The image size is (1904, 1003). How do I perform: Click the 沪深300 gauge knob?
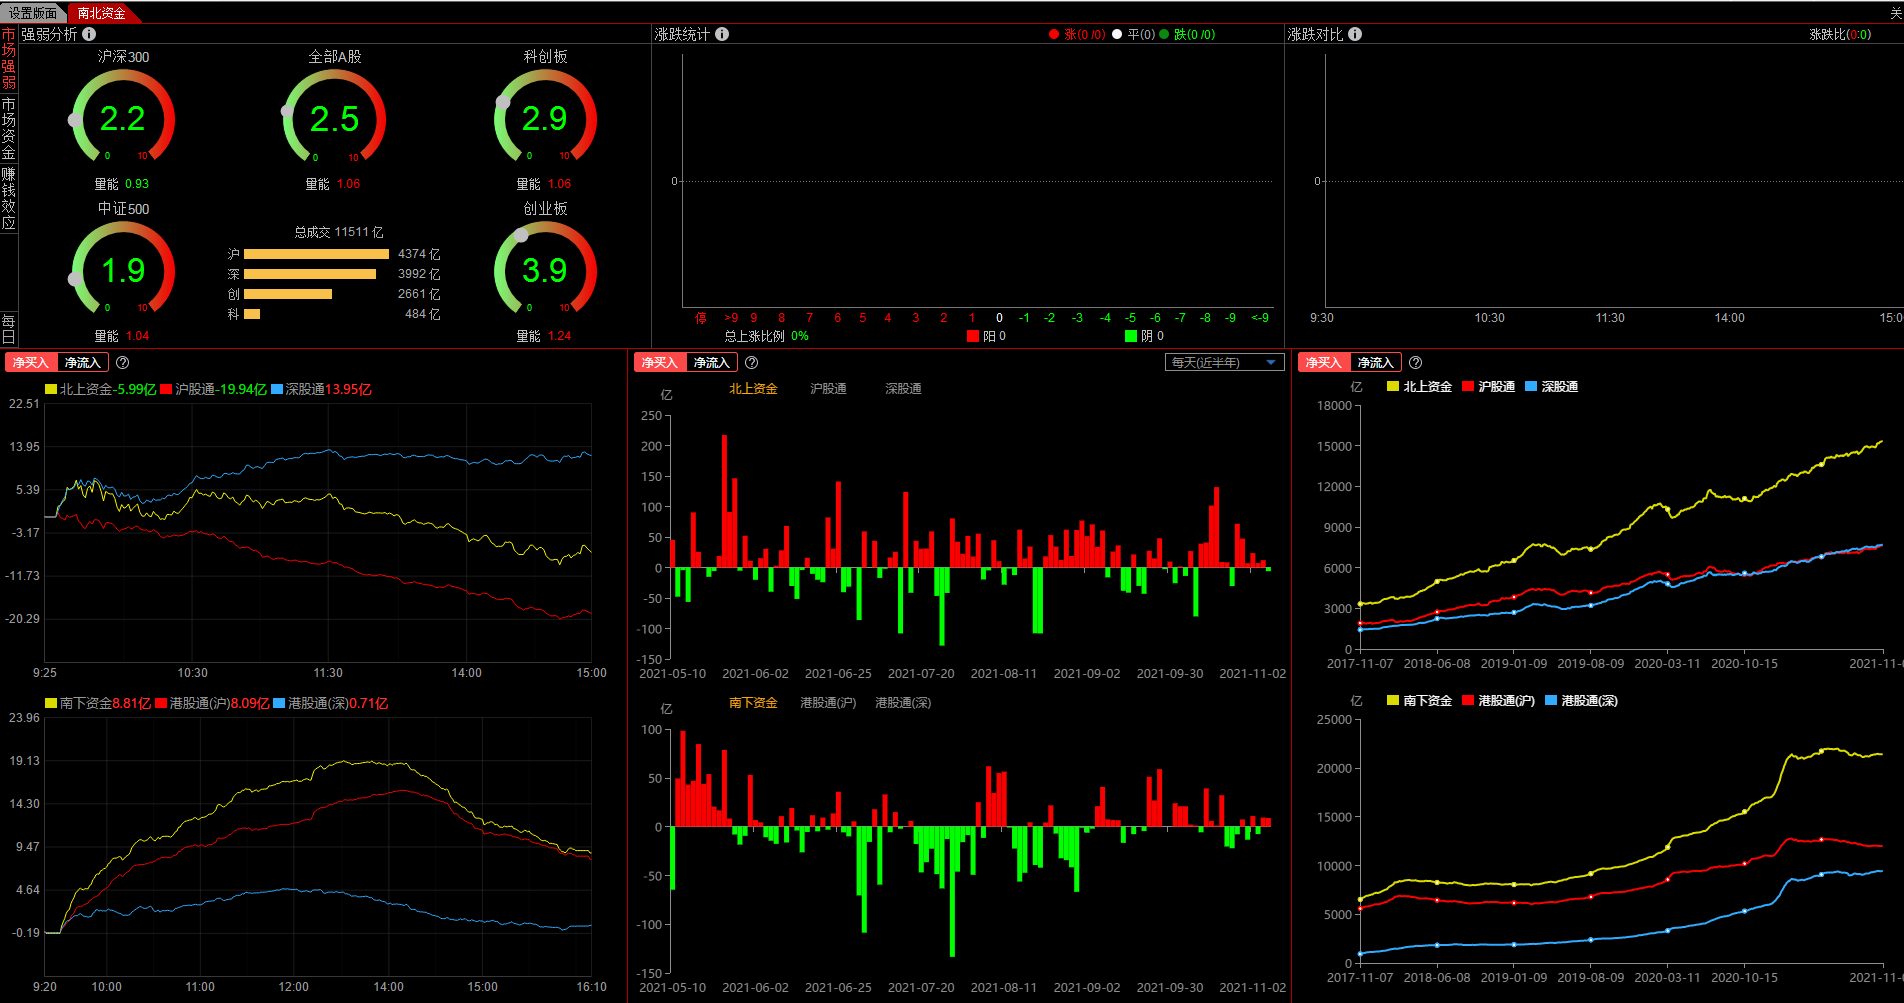point(75,120)
